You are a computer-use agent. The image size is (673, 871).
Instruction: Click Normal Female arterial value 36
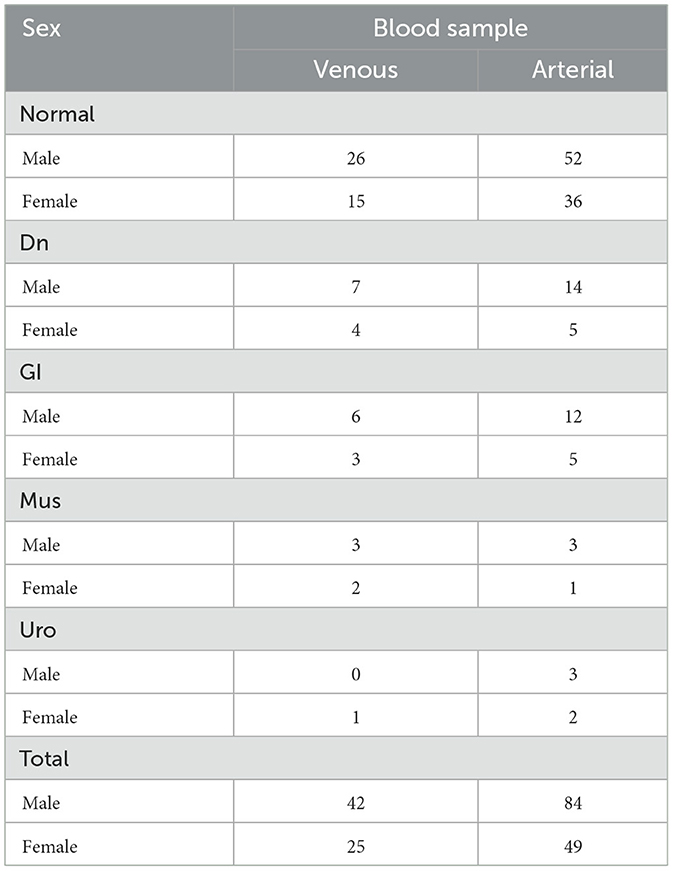(x=573, y=201)
